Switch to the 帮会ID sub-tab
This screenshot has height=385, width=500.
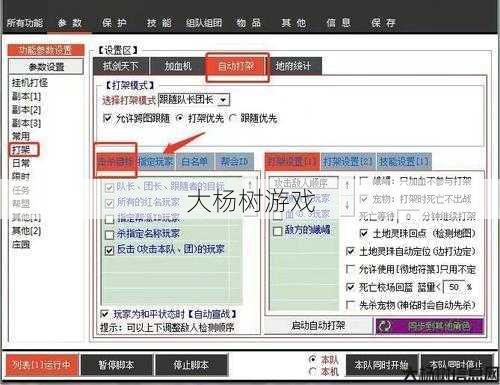coord(234,162)
